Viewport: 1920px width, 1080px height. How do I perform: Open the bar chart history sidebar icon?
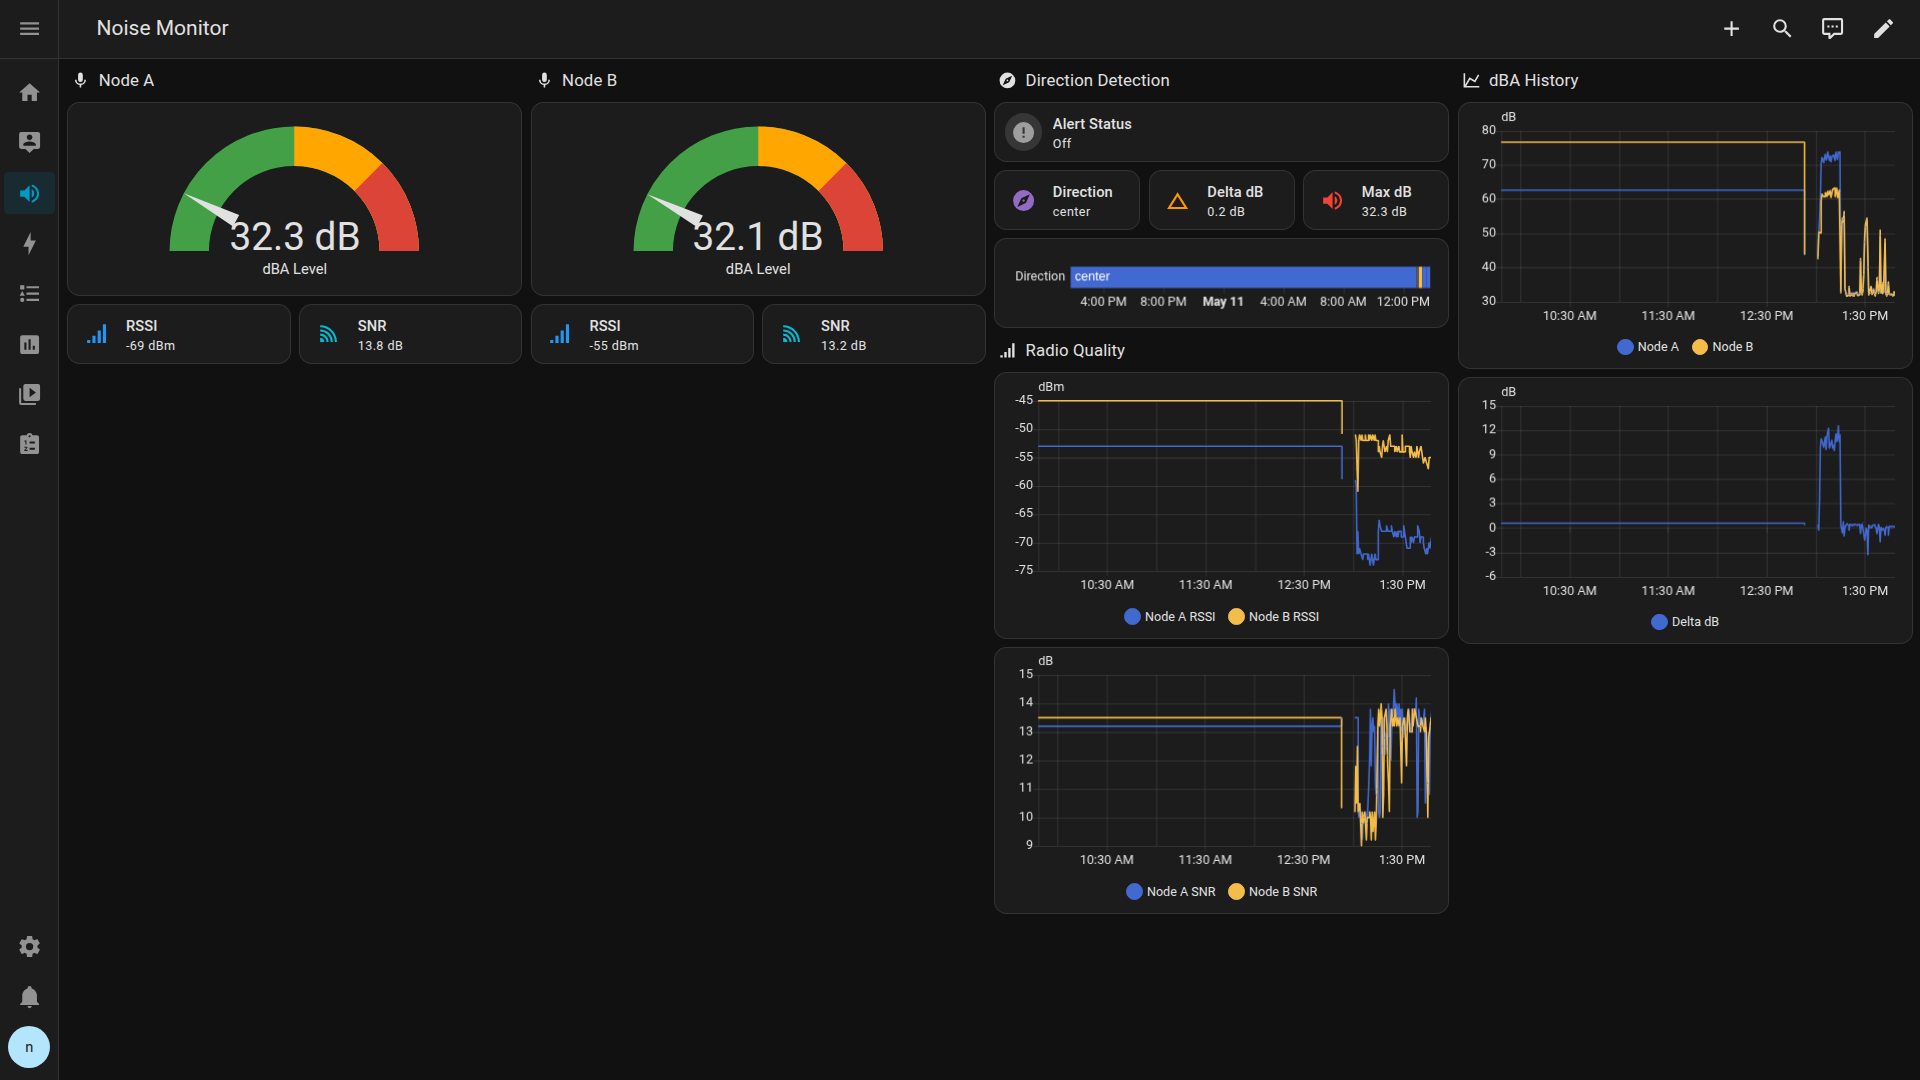29,344
